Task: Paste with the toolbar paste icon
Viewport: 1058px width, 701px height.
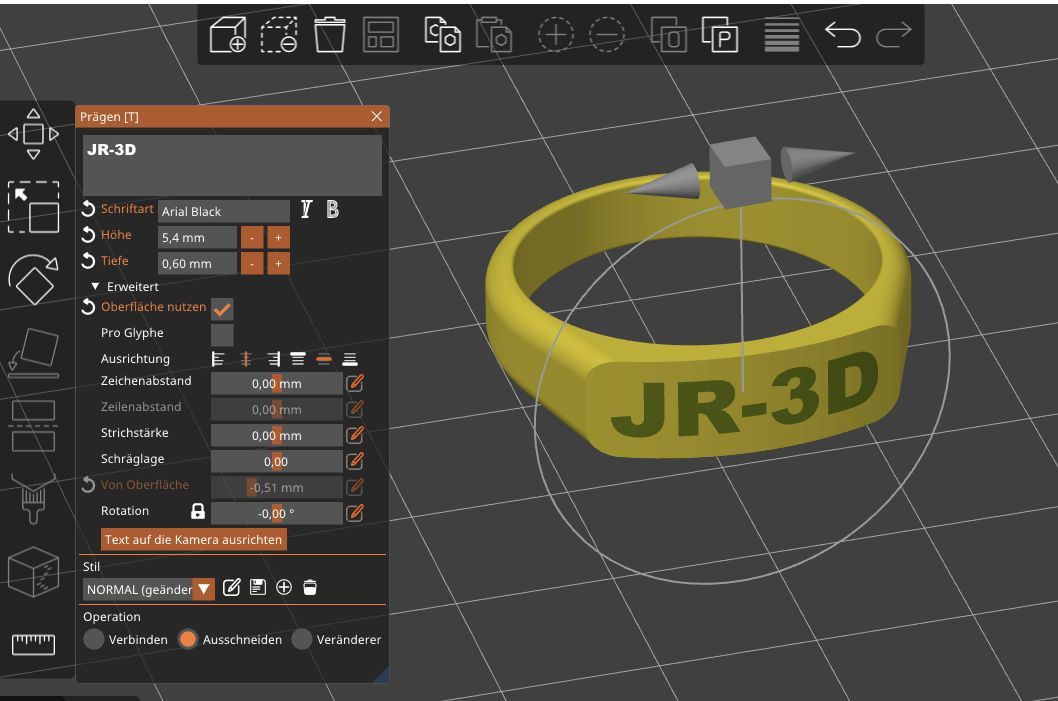Action: pyautogui.click(x=494, y=34)
